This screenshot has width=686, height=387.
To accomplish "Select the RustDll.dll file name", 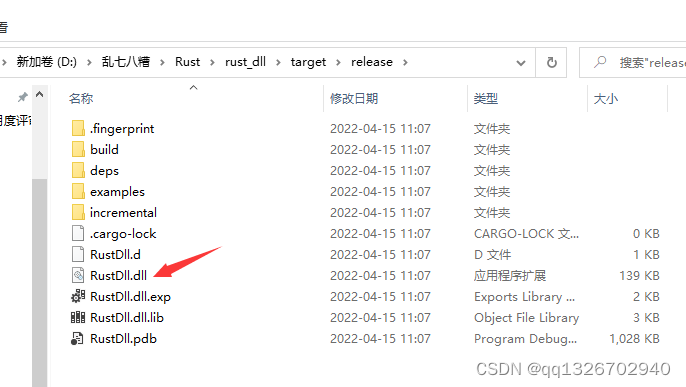I will [x=119, y=275].
